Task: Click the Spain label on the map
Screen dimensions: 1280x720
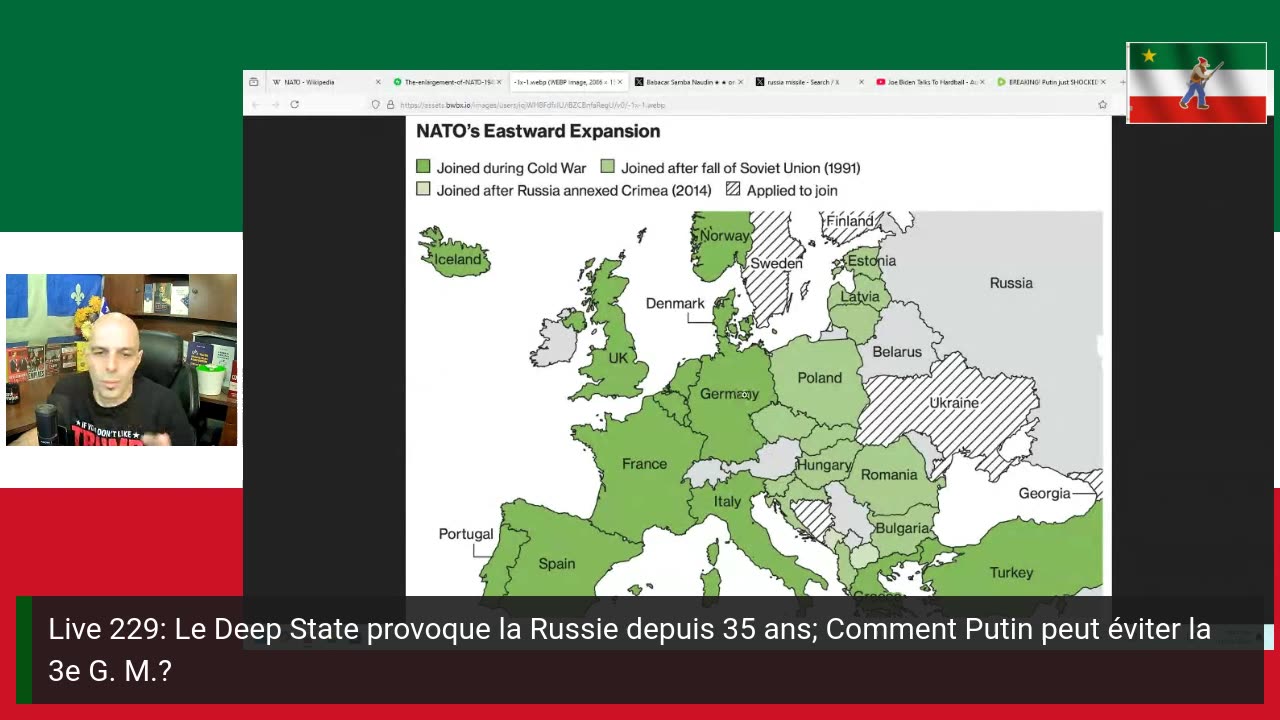Action: coord(557,564)
